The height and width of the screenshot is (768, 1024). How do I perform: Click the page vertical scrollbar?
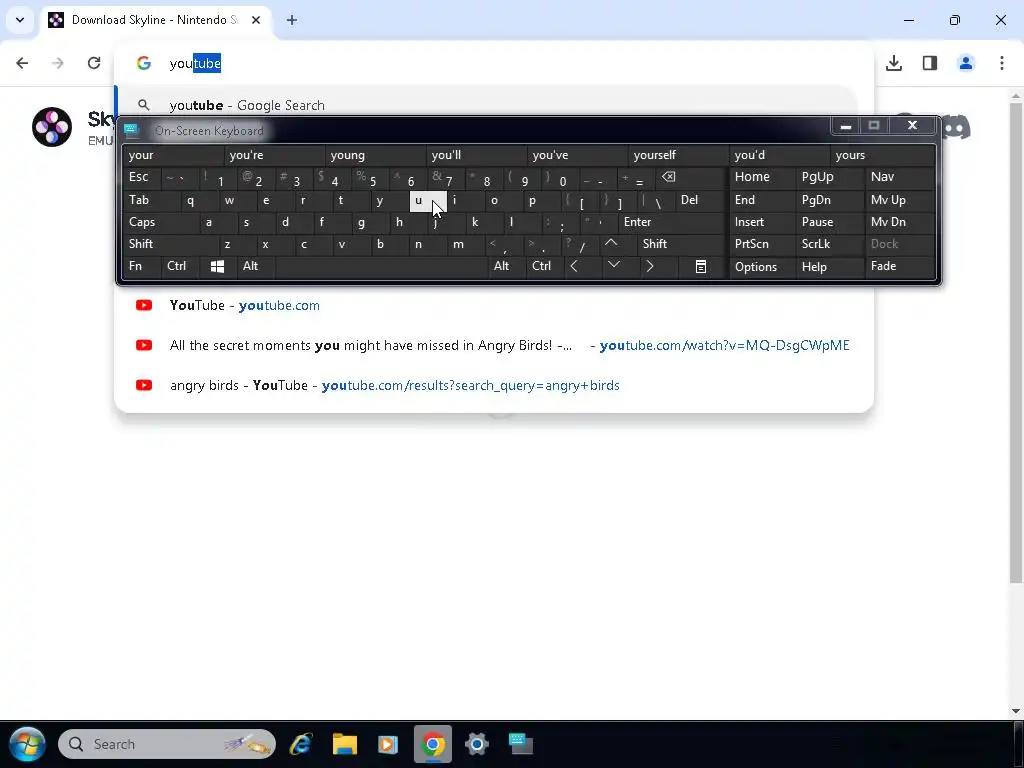click(1016, 342)
